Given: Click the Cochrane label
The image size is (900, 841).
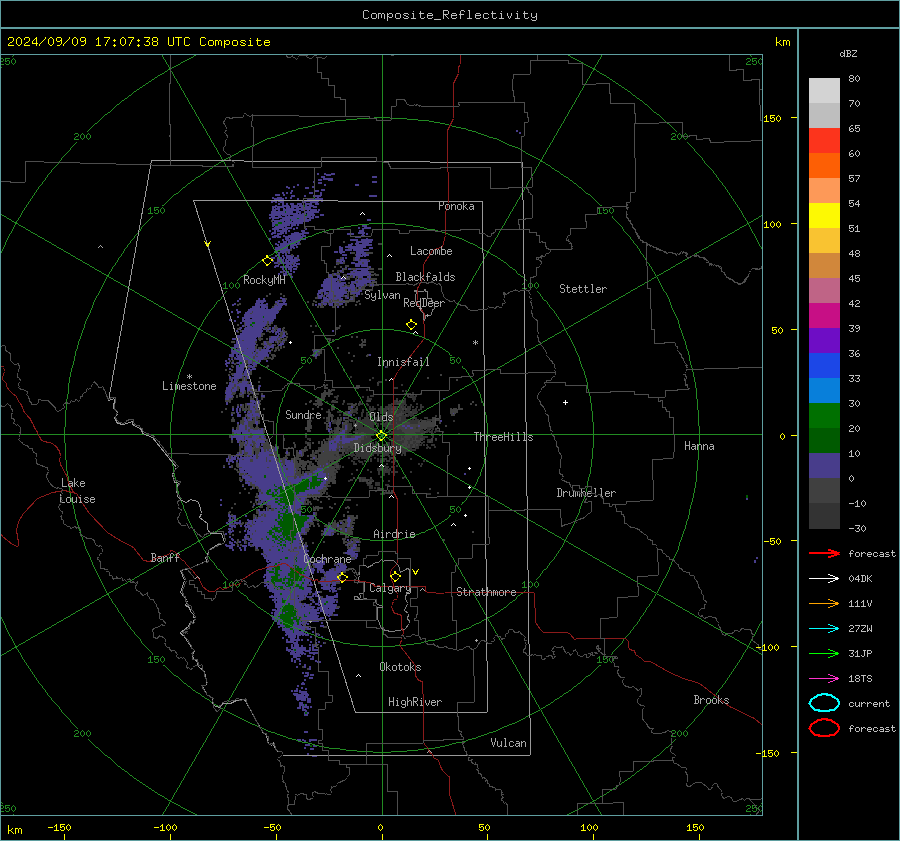Looking at the screenshot, I should click(327, 559).
